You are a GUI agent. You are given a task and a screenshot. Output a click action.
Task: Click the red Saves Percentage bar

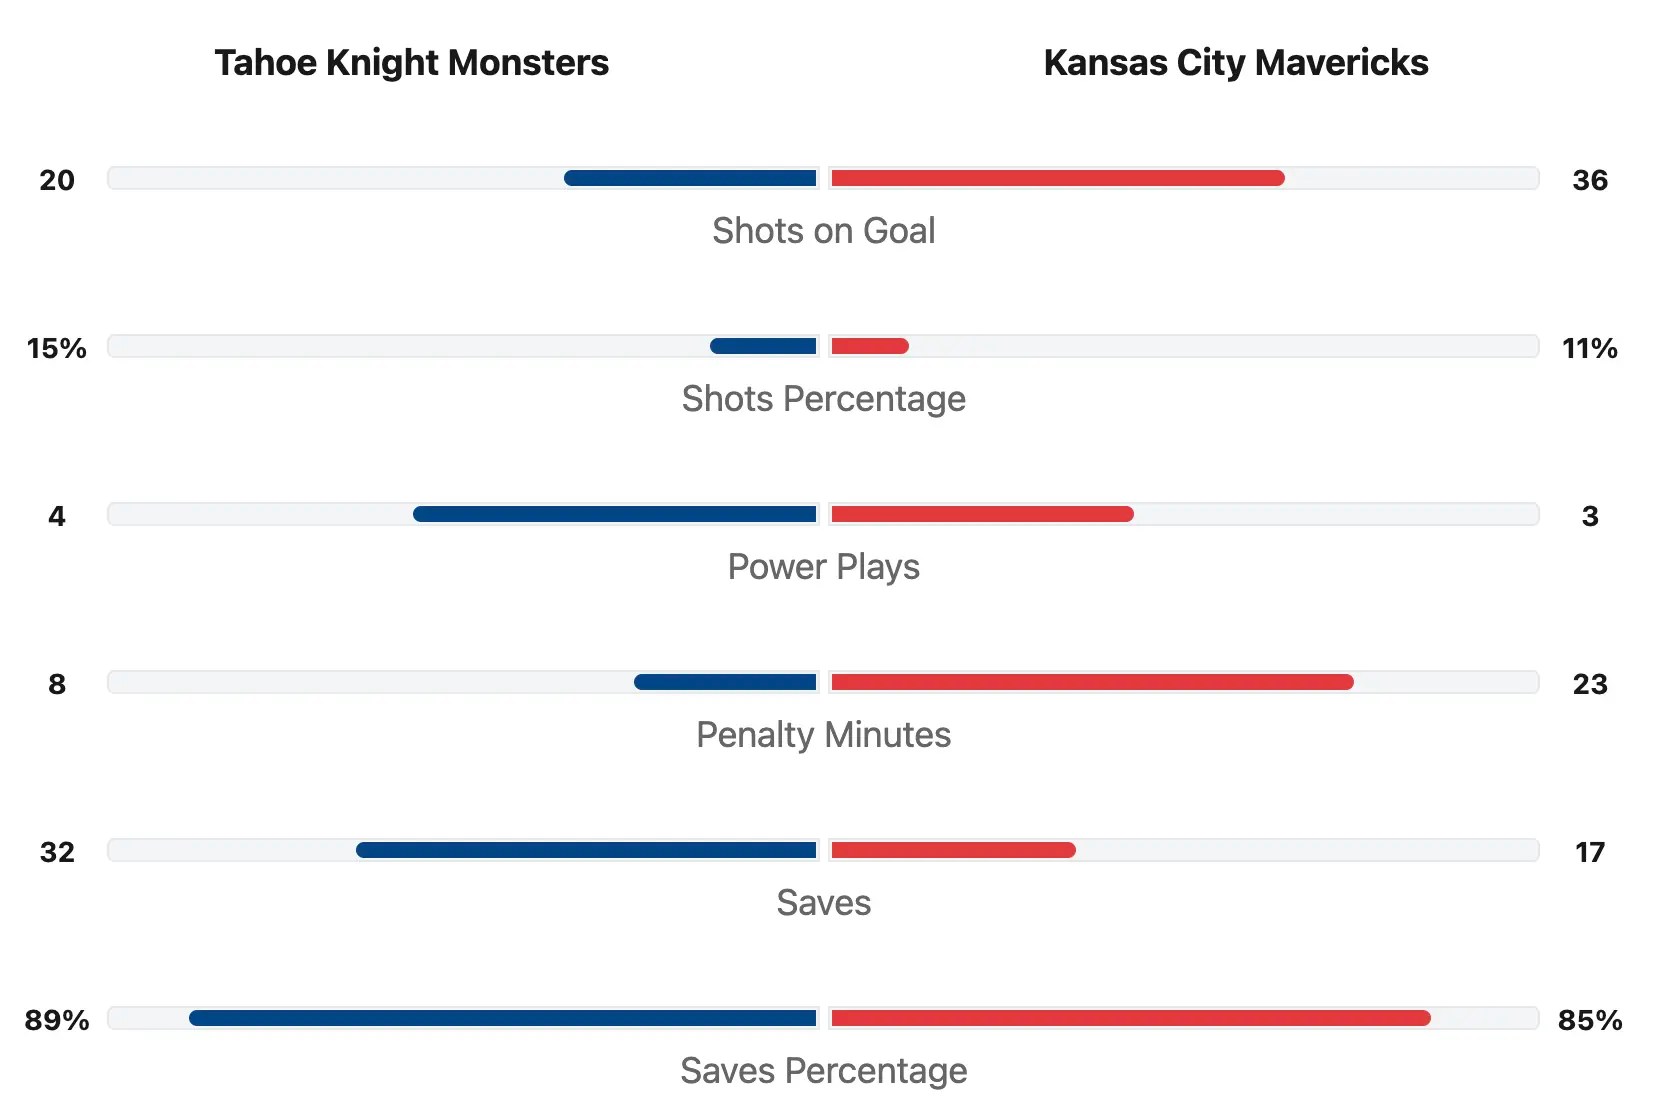point(1130,1019)
